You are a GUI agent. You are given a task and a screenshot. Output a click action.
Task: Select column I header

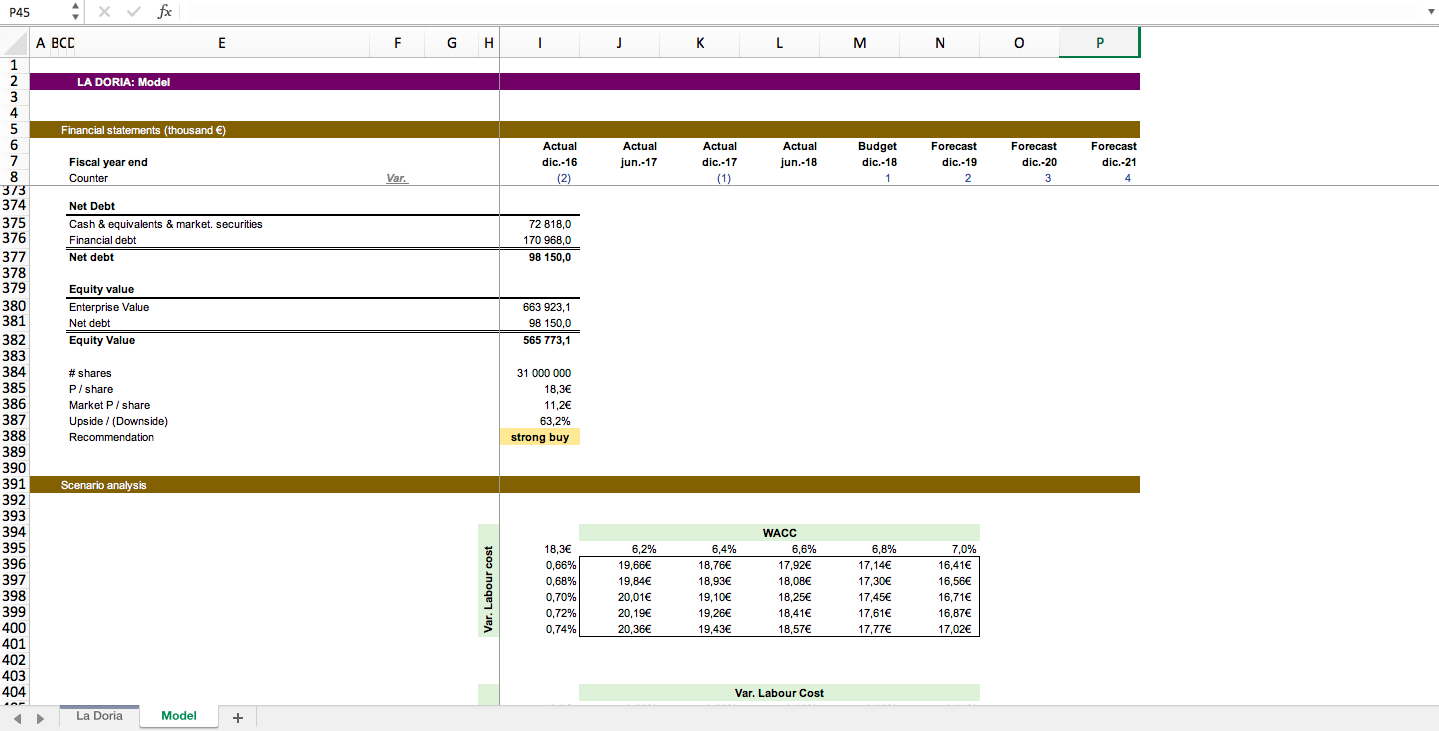(540, 43)
